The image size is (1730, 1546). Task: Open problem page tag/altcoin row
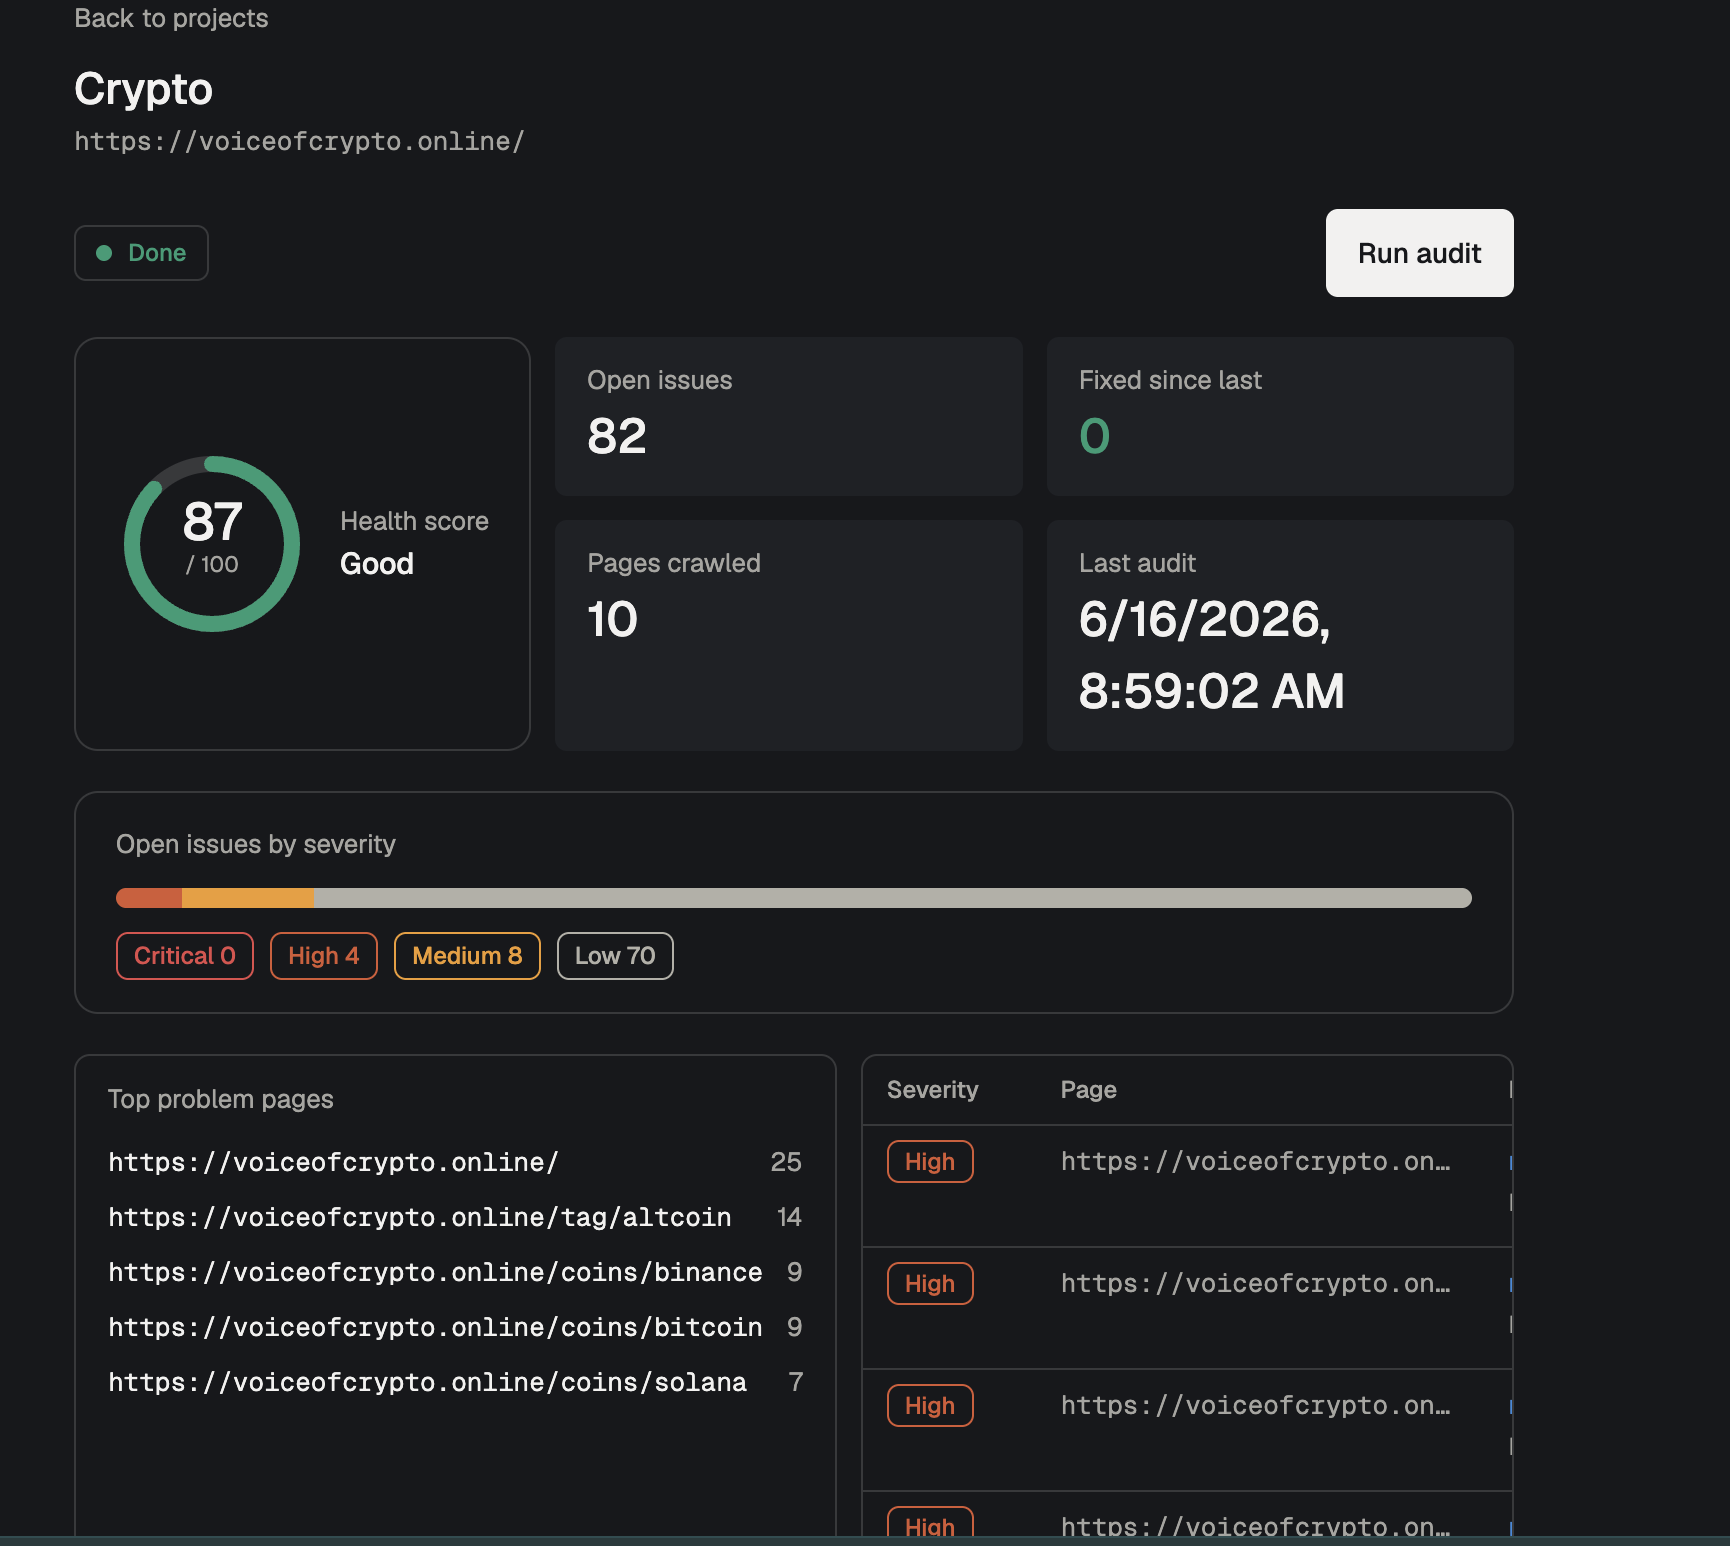(455, 1217)
